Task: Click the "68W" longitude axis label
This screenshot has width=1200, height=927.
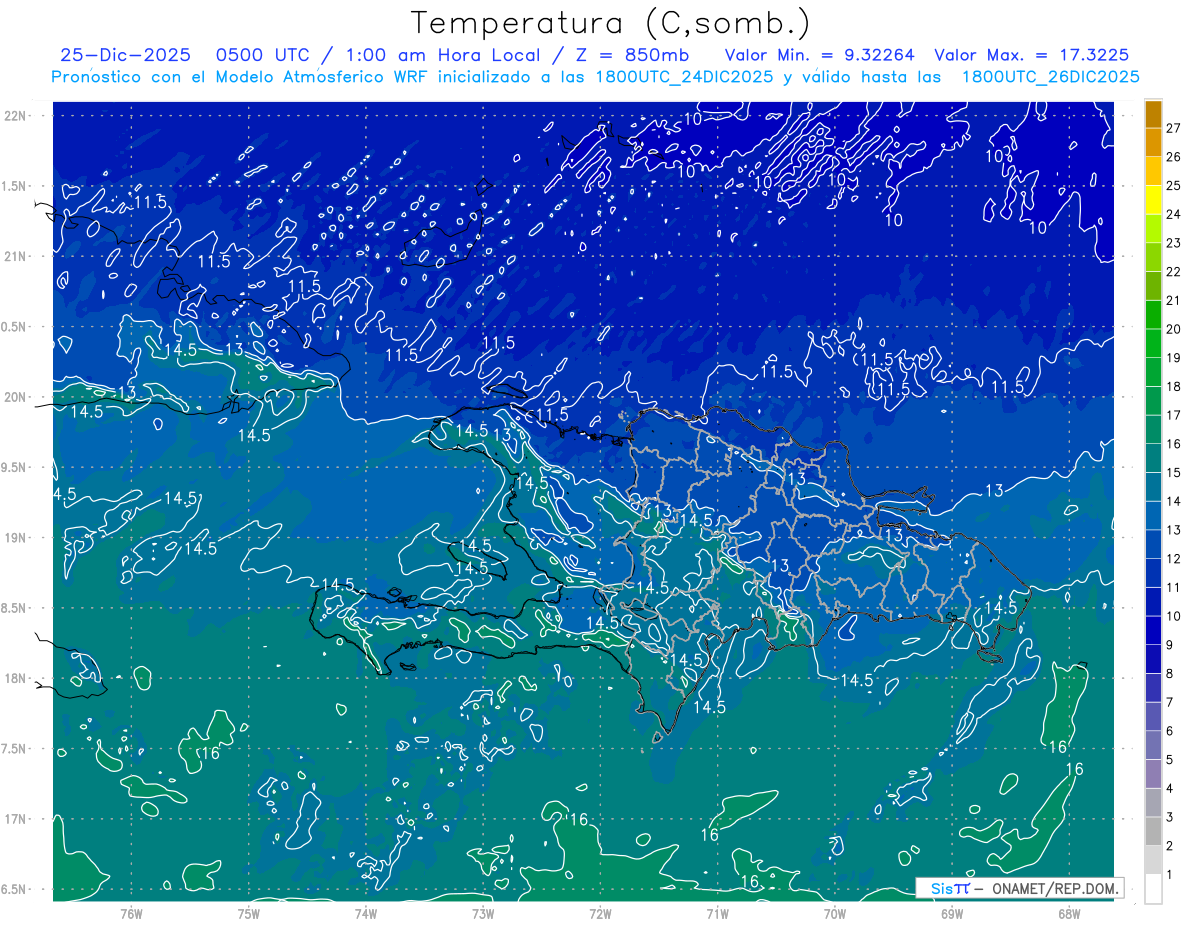Action: 1069,913
